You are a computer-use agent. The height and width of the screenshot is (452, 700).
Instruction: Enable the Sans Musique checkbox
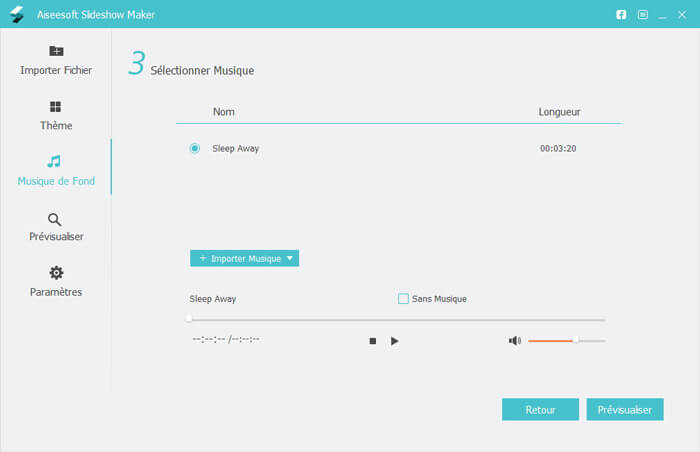403,298
